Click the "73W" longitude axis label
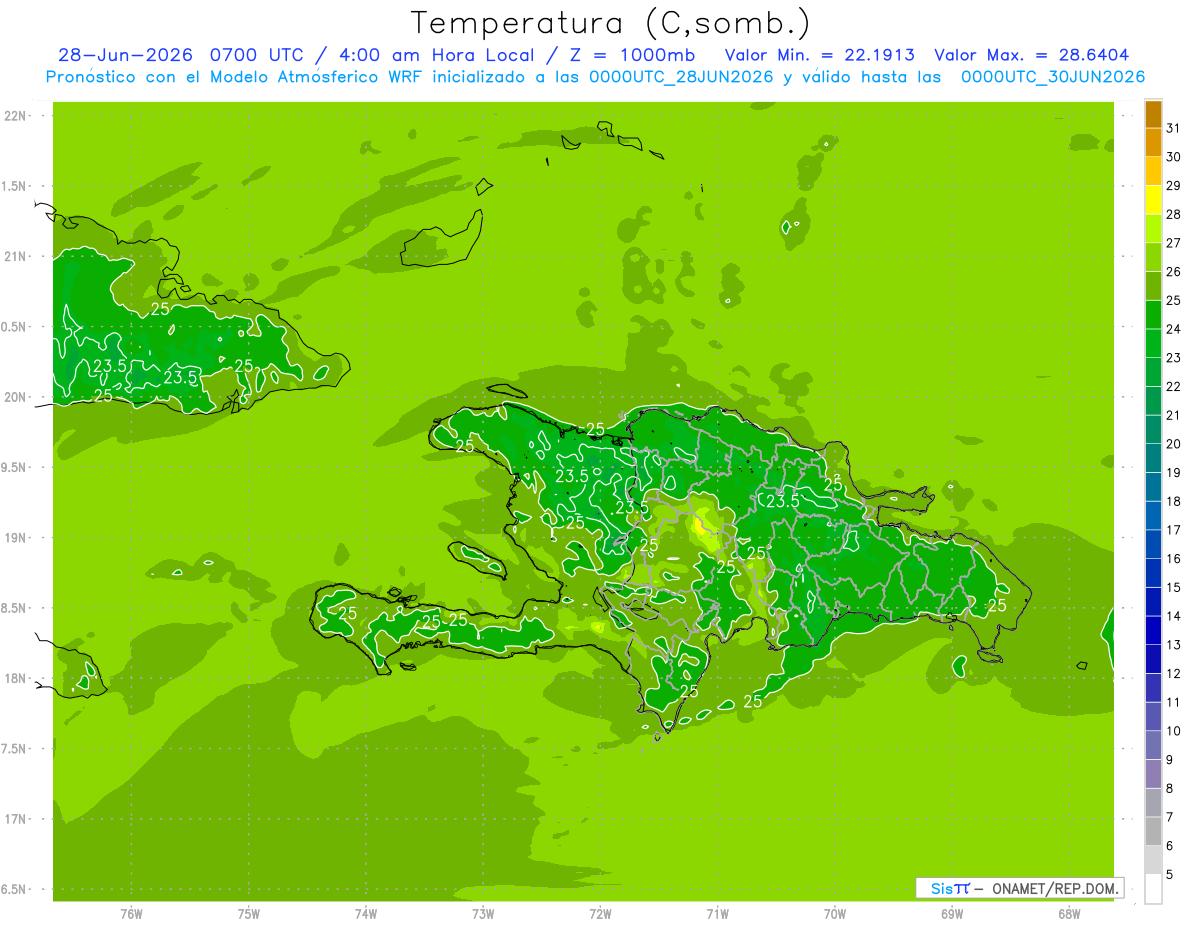Viewport: 1200px width, 927px height. (x=483, y=913)
